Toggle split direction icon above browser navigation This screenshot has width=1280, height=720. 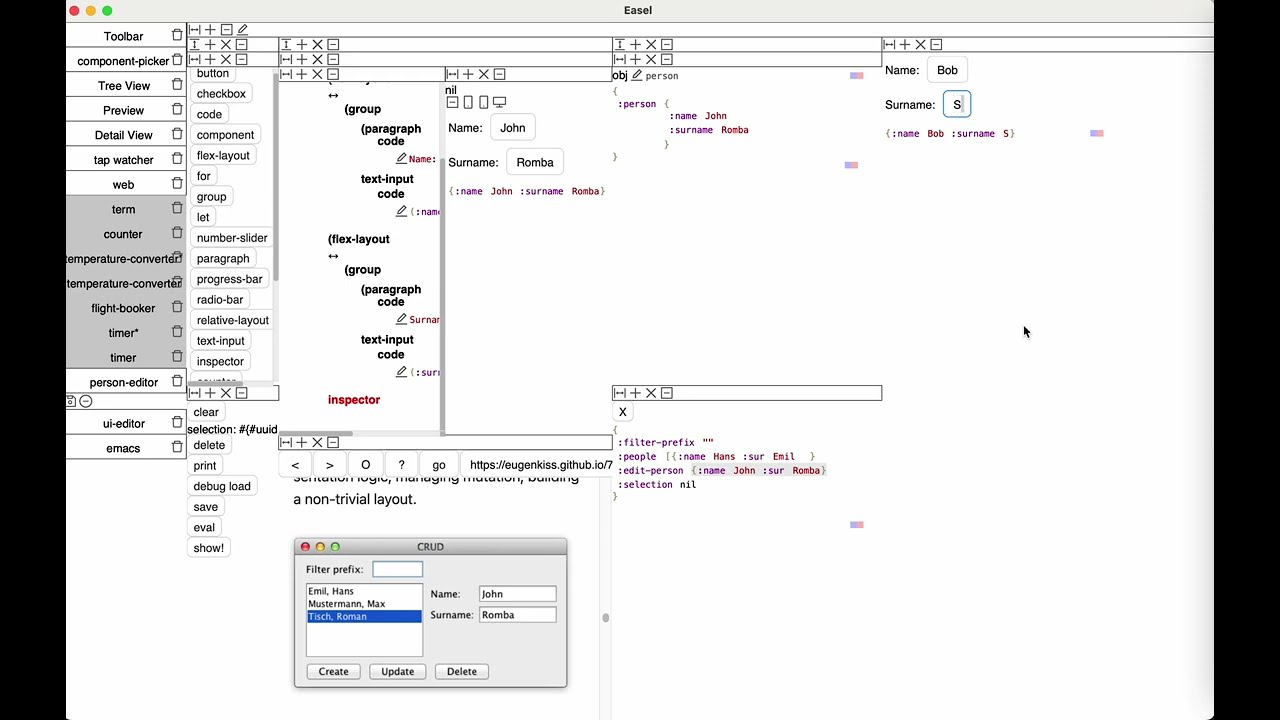click(x=286, y=442)
